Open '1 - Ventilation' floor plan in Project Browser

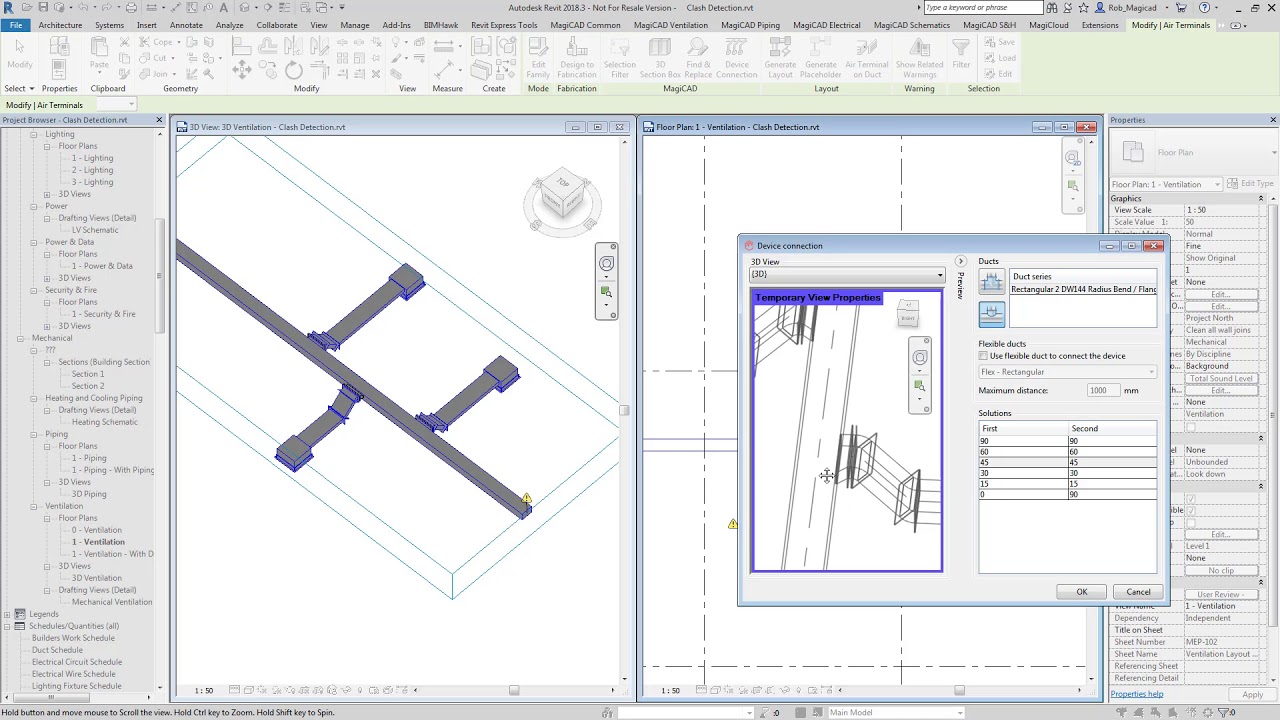coord(98,542)
